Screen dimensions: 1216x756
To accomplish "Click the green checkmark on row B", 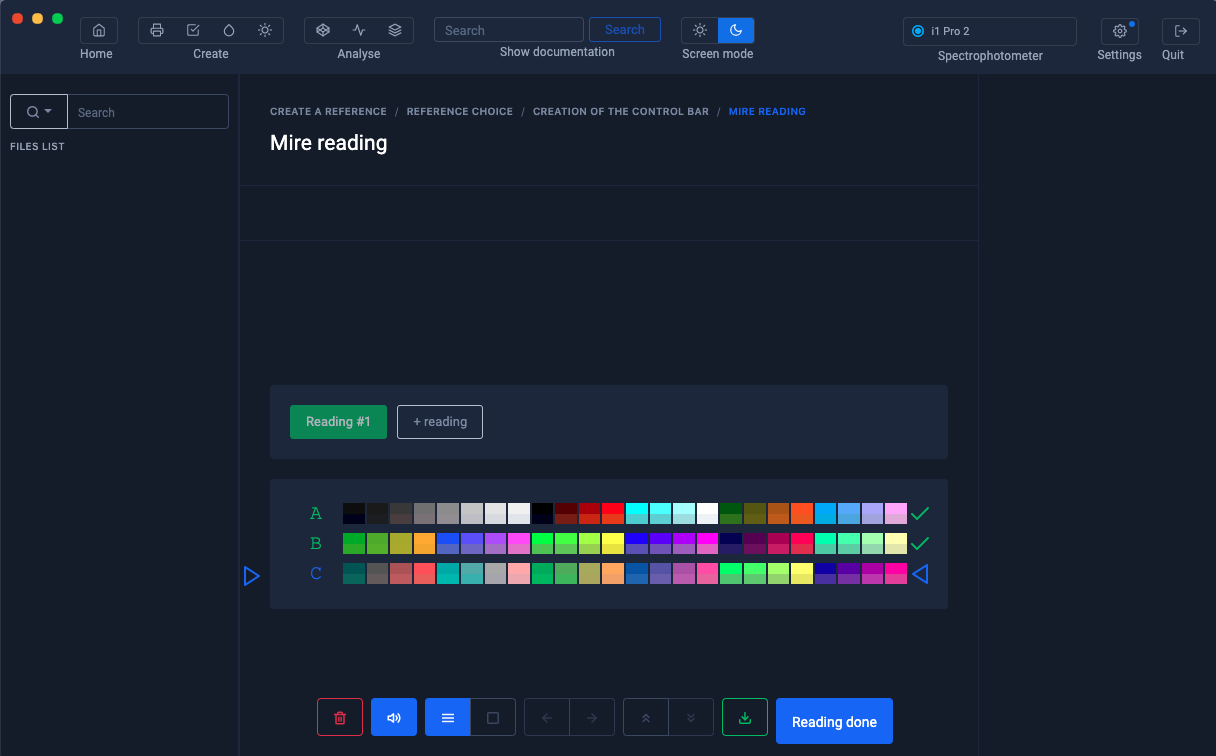I will [920, 543].
